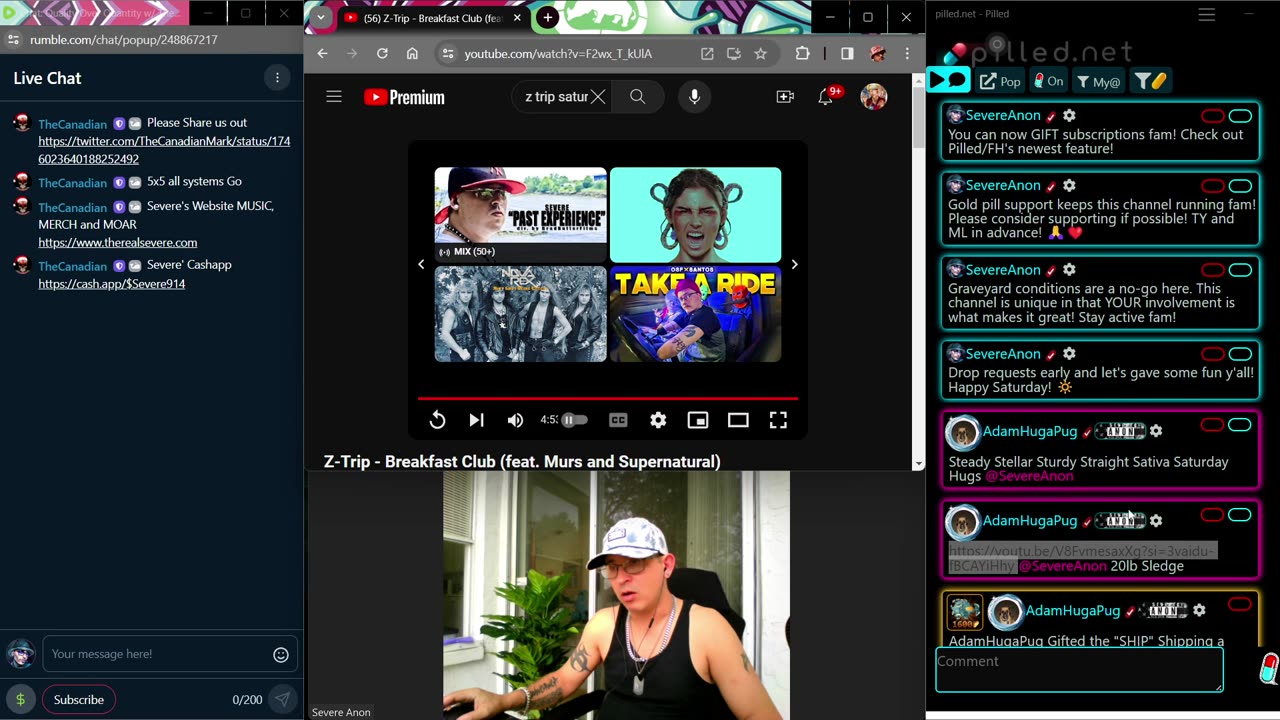
Task: Open Rumble Live Chat options menu
Action: 277,78
